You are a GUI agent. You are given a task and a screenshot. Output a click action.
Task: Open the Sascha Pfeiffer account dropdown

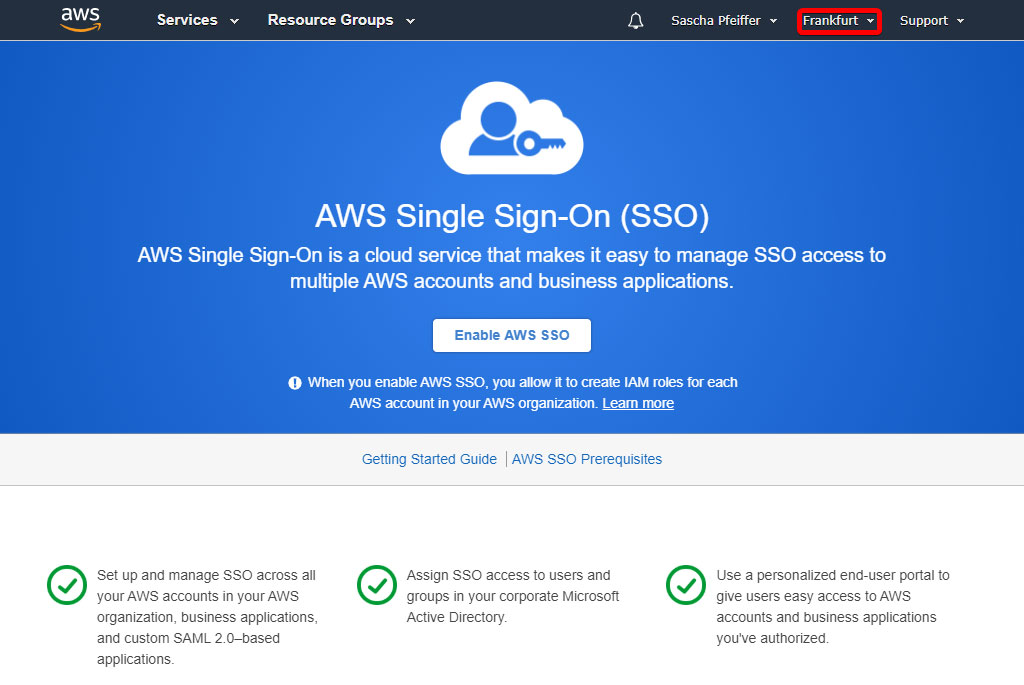click(x=715, y=19)
